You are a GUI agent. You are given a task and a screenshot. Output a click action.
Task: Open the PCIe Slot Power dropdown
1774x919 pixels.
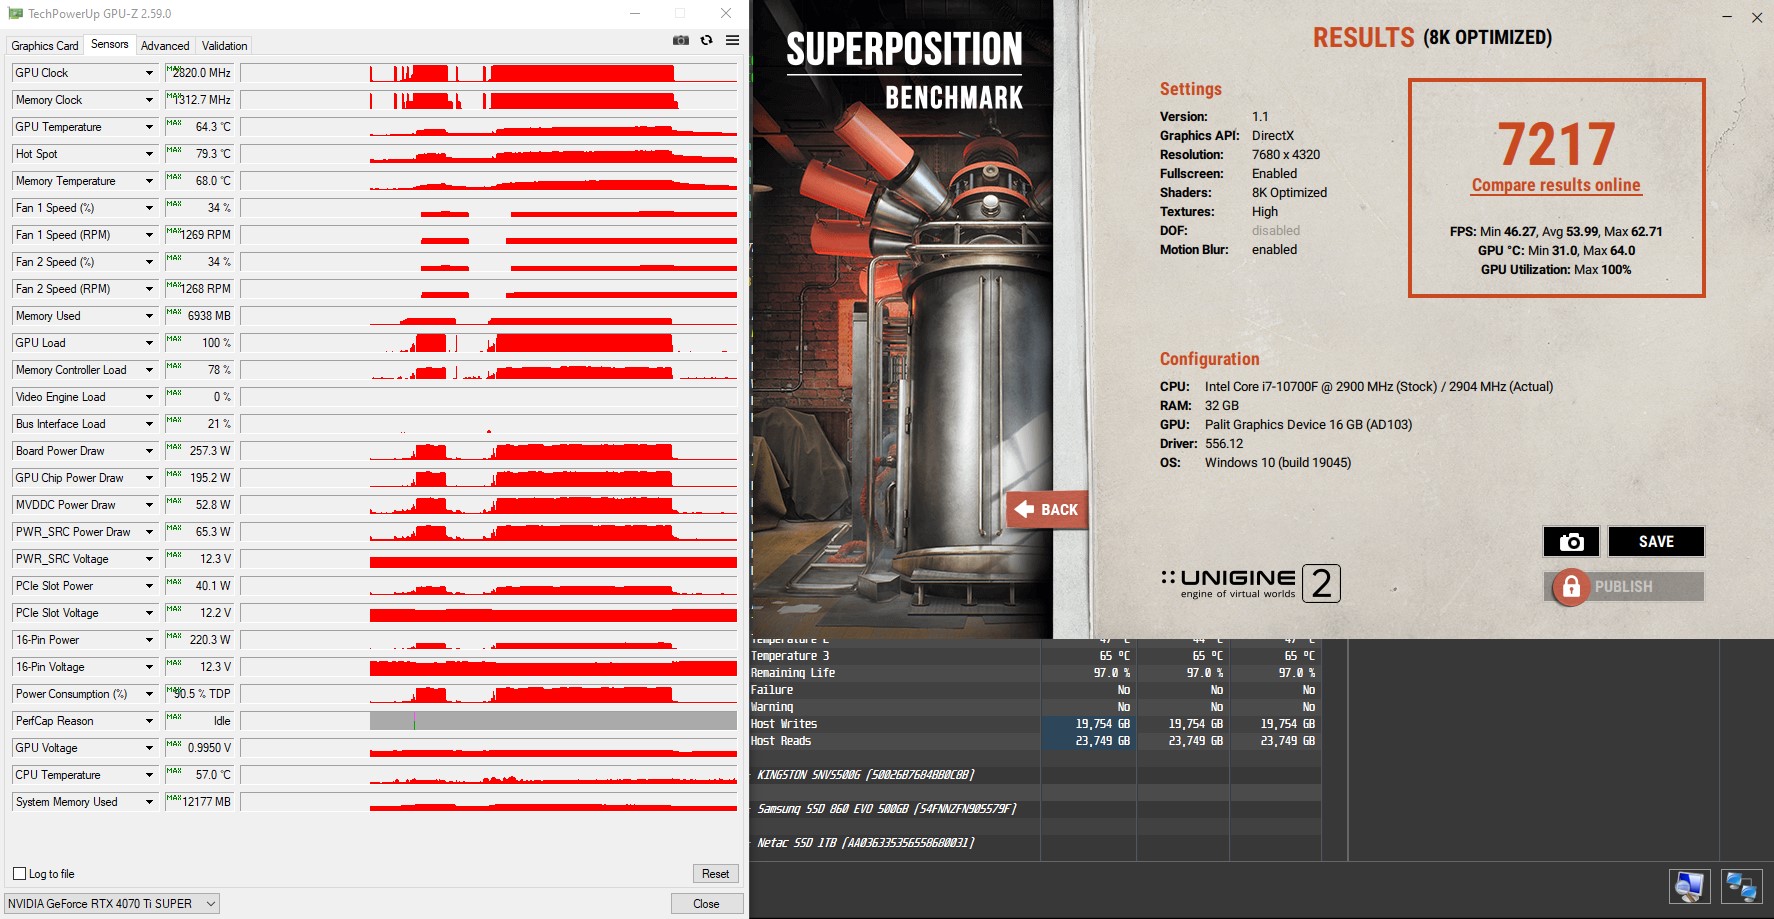tap(149, 586)
